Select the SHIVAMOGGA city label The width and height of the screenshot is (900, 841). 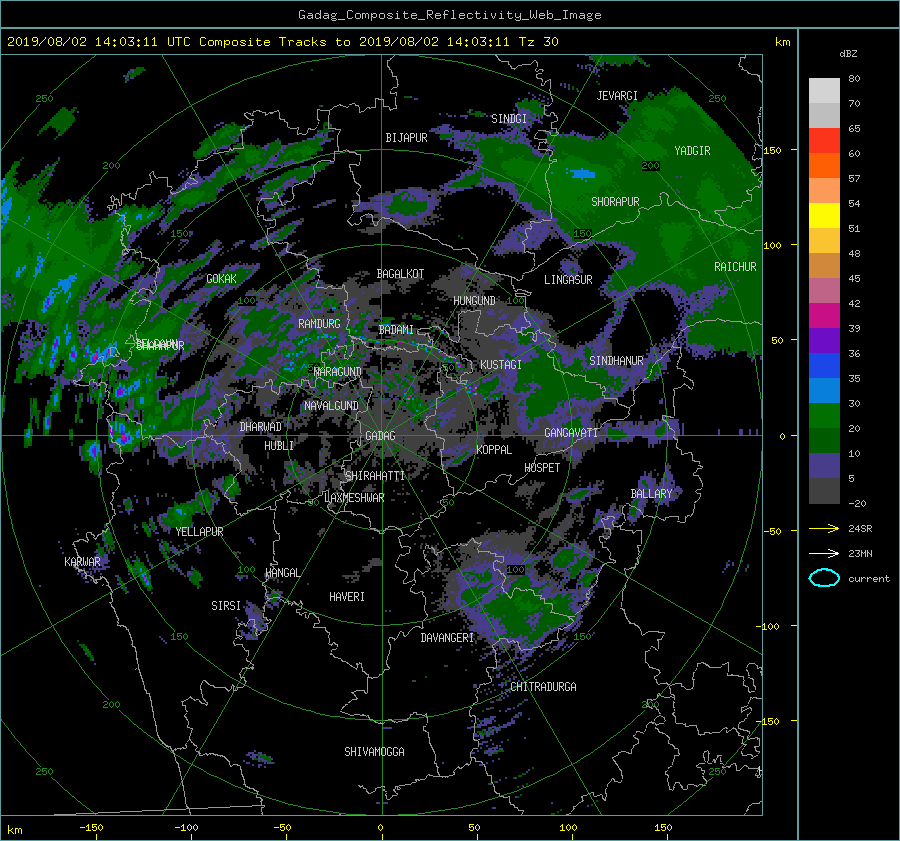point(374,752)
